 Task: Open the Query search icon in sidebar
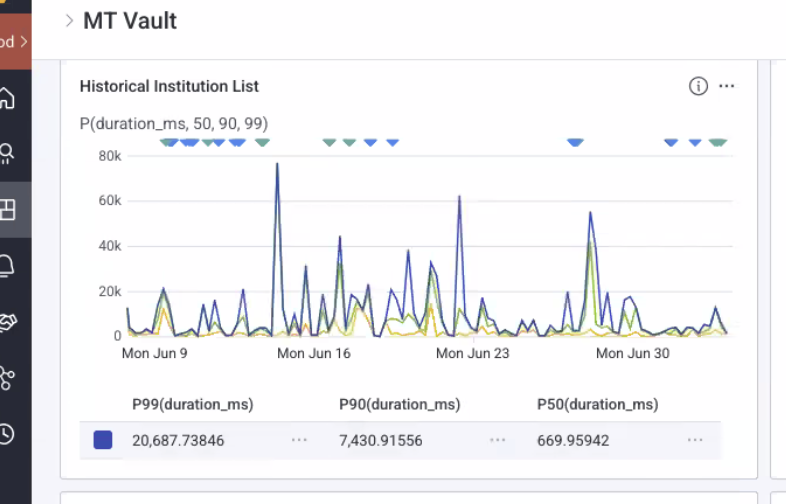7,153
